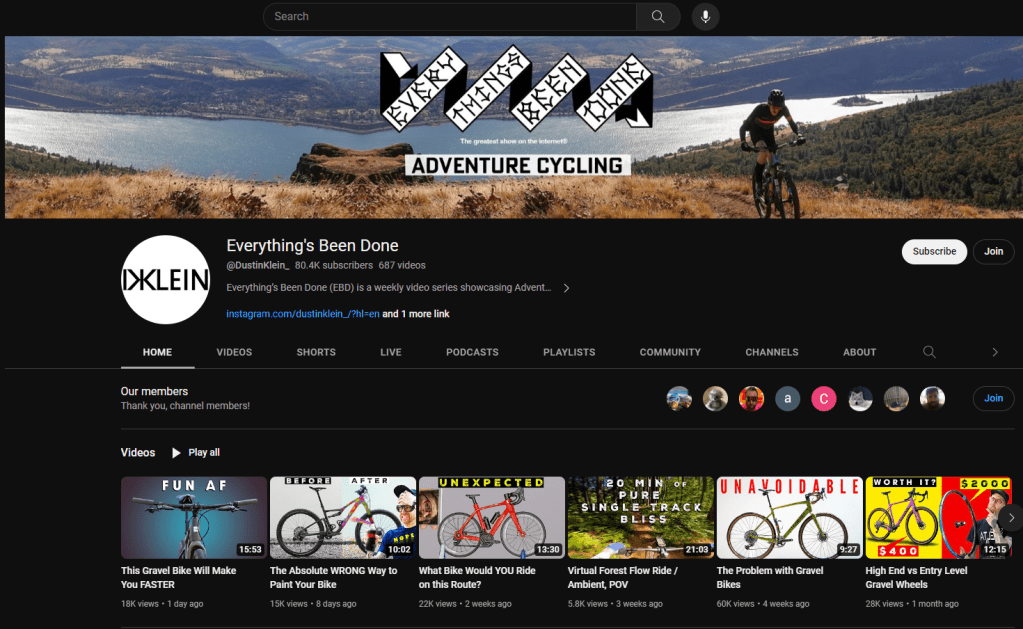Expand the channel description chevron

566,288
